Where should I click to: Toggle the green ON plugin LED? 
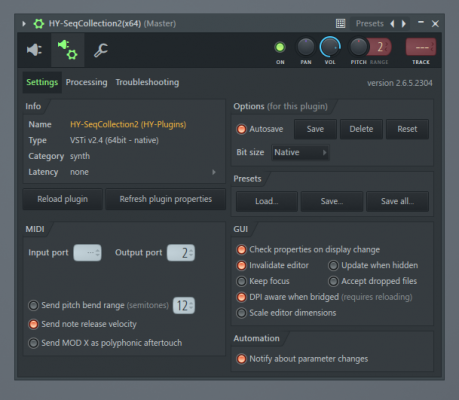[280, 47]
